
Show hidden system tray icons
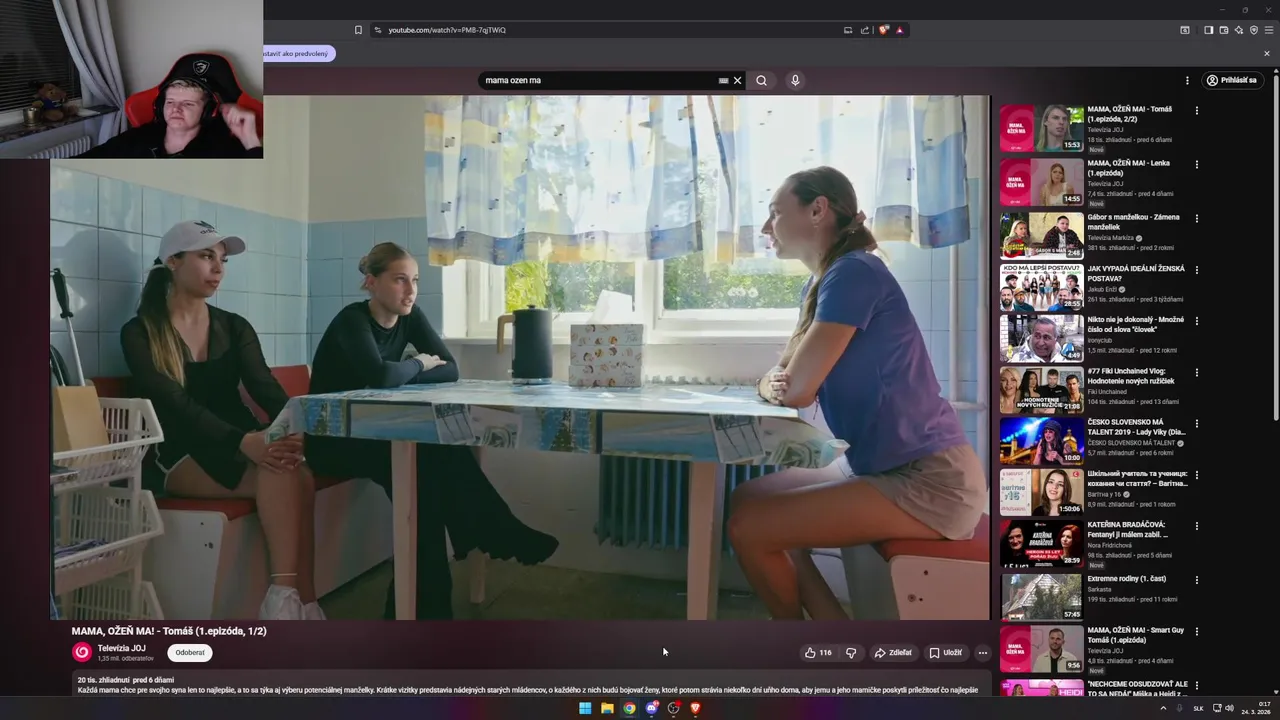[x=1163, y=708]
